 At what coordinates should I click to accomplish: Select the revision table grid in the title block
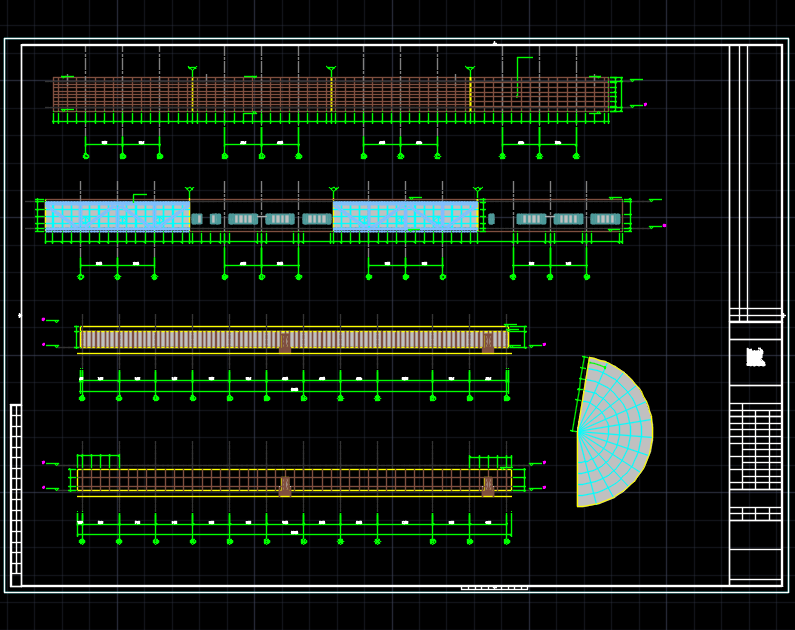pyautogui.click(x=755, y=446)
